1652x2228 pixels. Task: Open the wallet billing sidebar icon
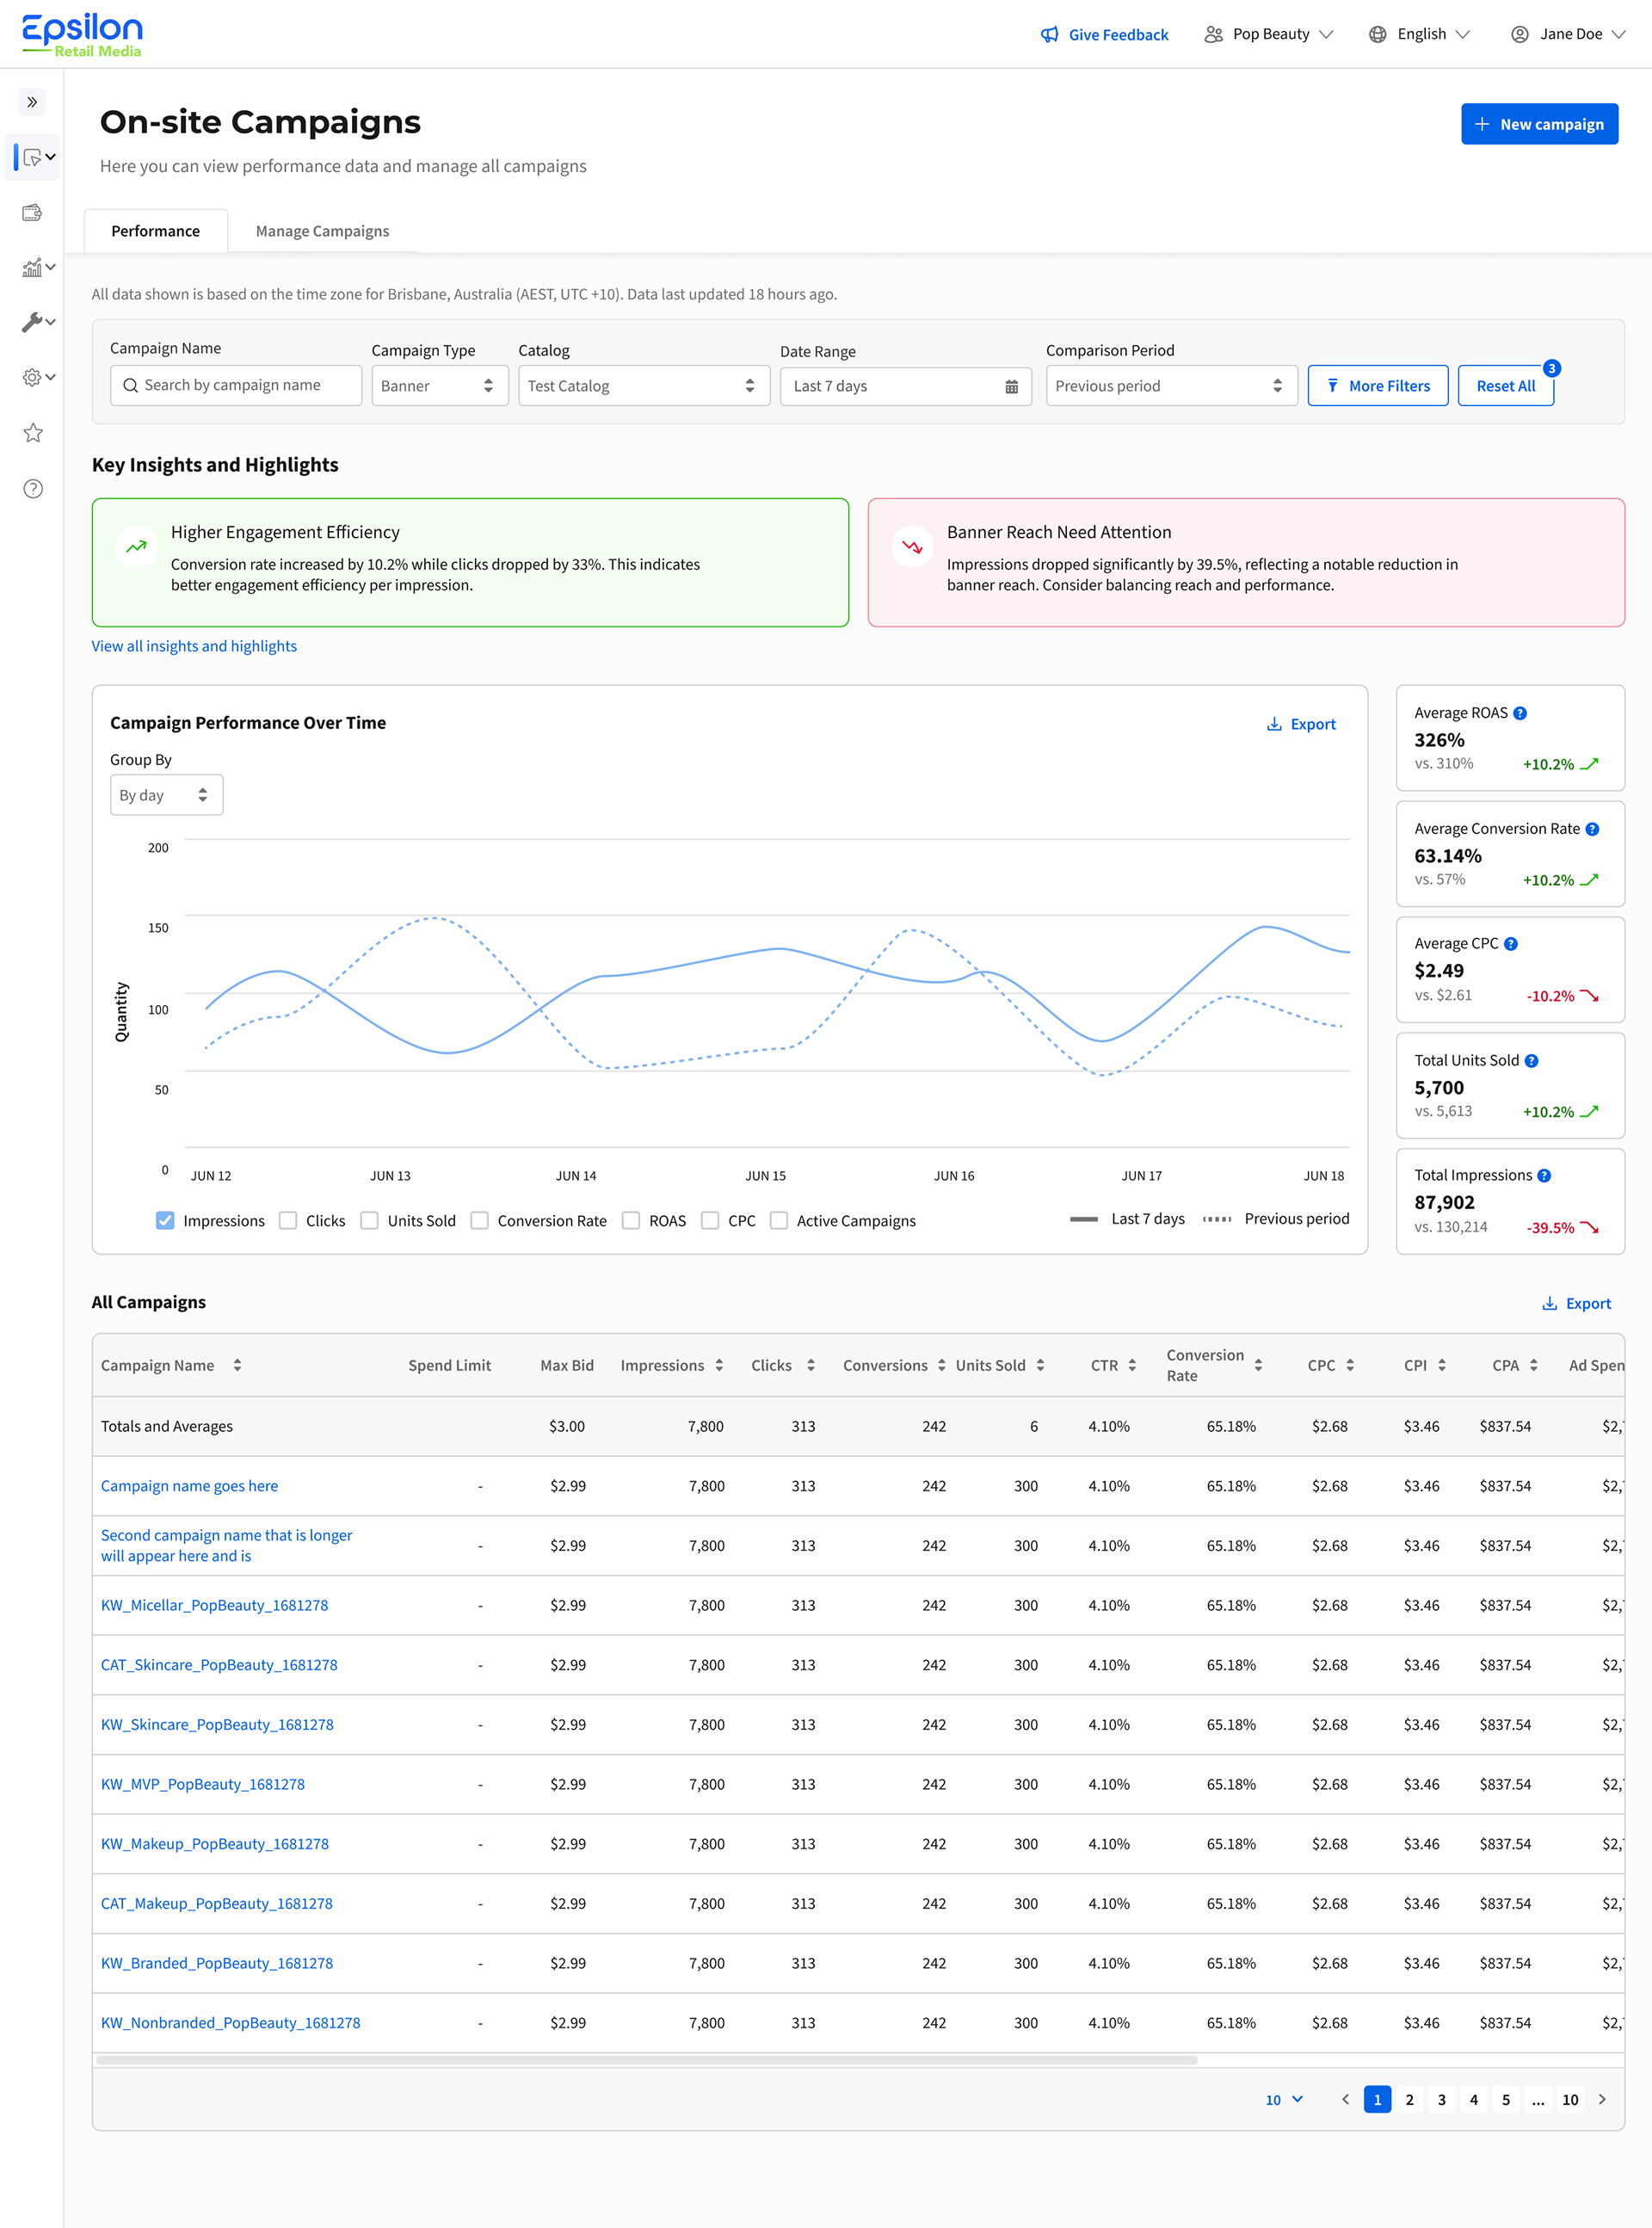pyautogui.click(x=32, y=212)
